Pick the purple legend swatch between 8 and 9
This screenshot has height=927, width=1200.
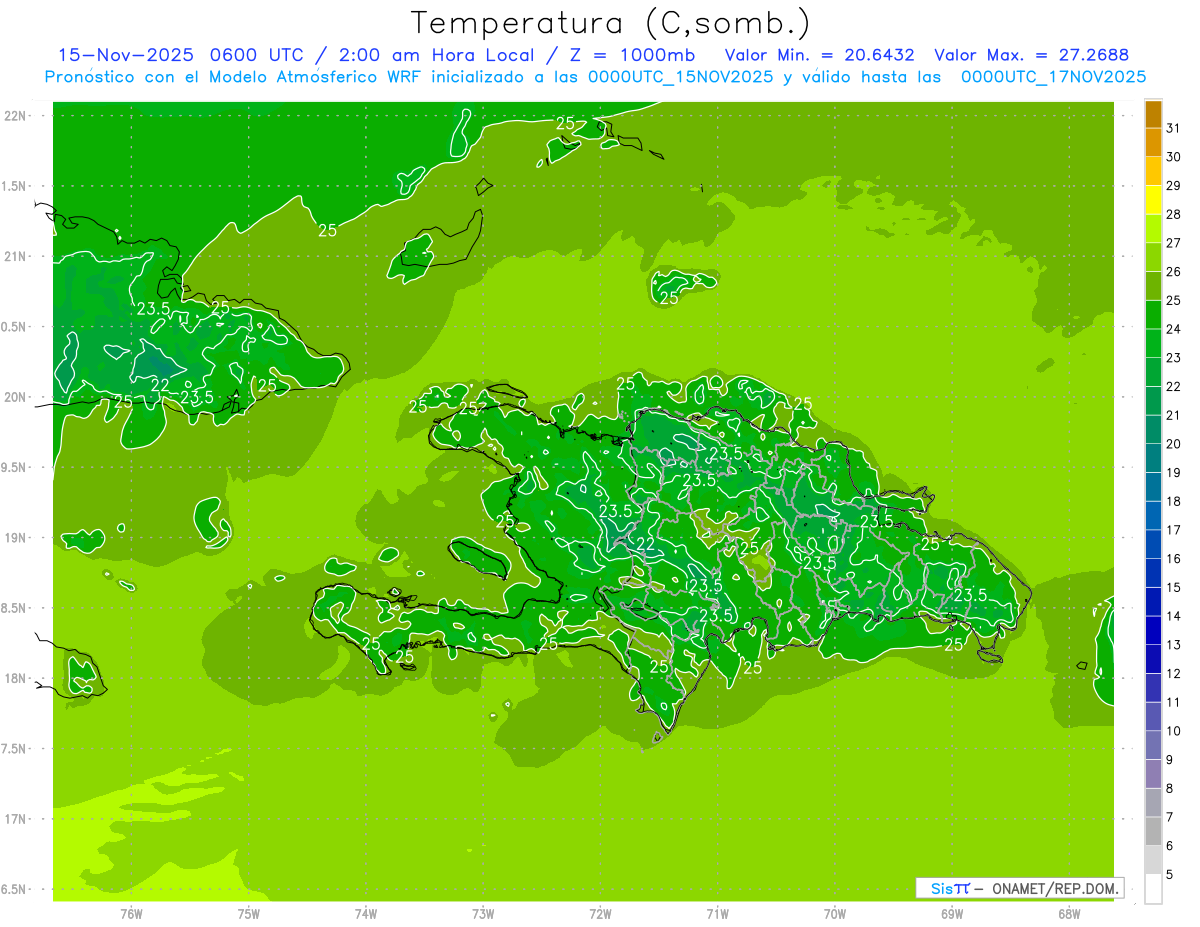click(1153, 774)
